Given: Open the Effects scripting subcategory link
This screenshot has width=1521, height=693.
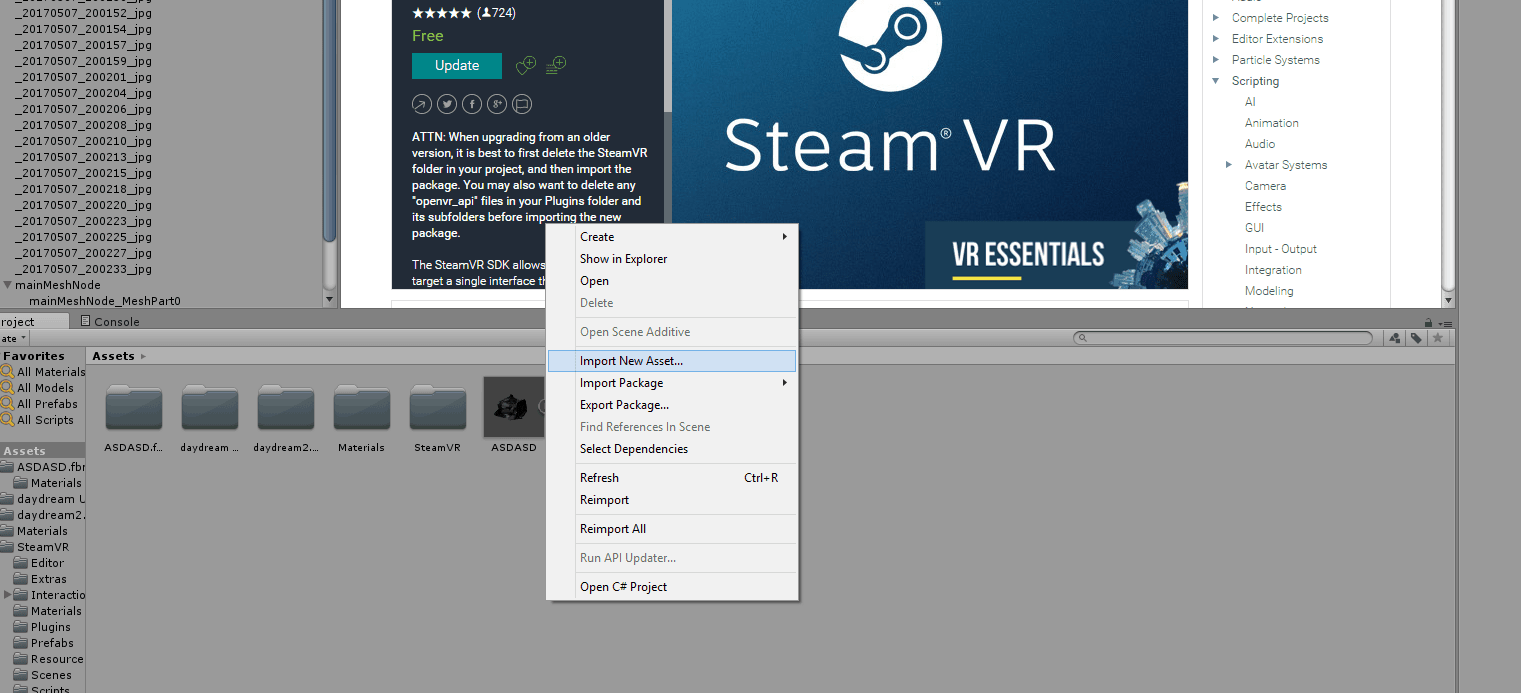Looking at the screenshot, I should 1263,207.
